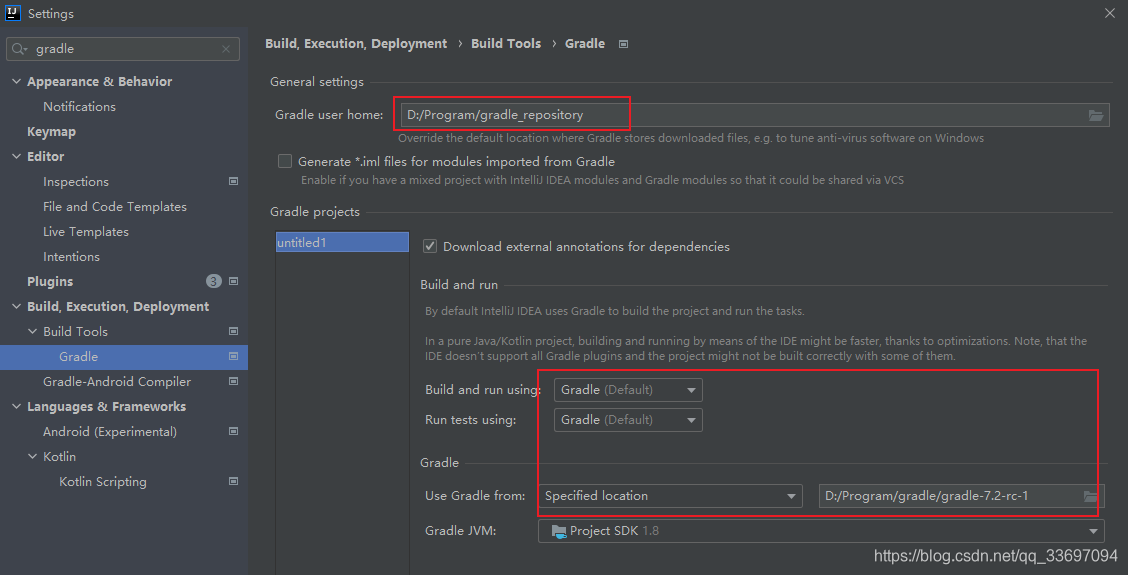Collapse Build, Execution, Deployment tree section

(17, 307)
